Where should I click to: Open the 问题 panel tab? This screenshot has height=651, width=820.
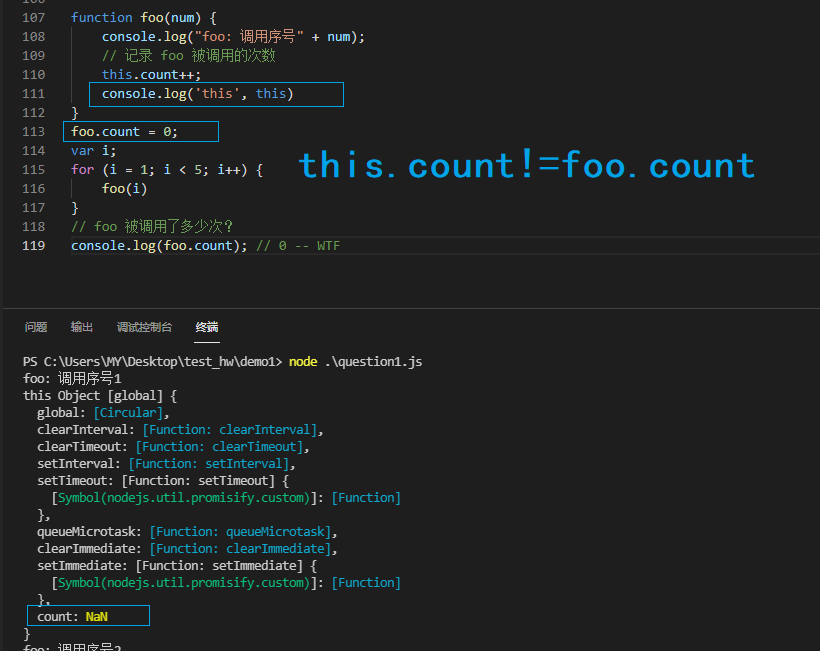[x=36, y=327]
